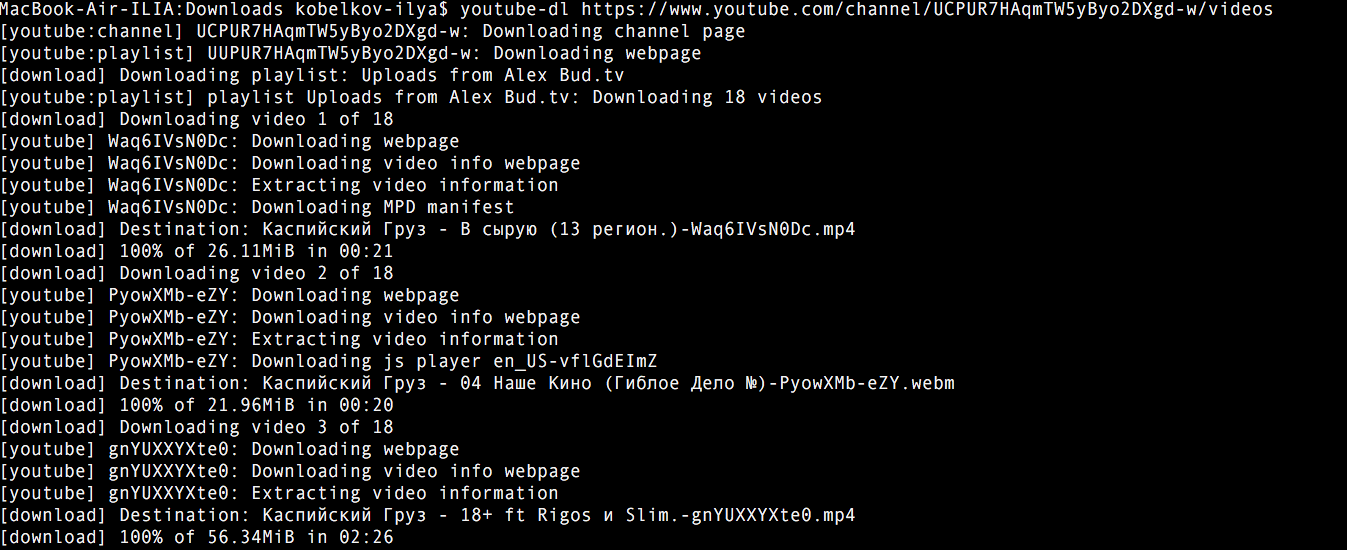Click '100% of 56.34MiB in 02:26' progress line
This screenshot has height=550, width=1347.
(x=197, y=537)
